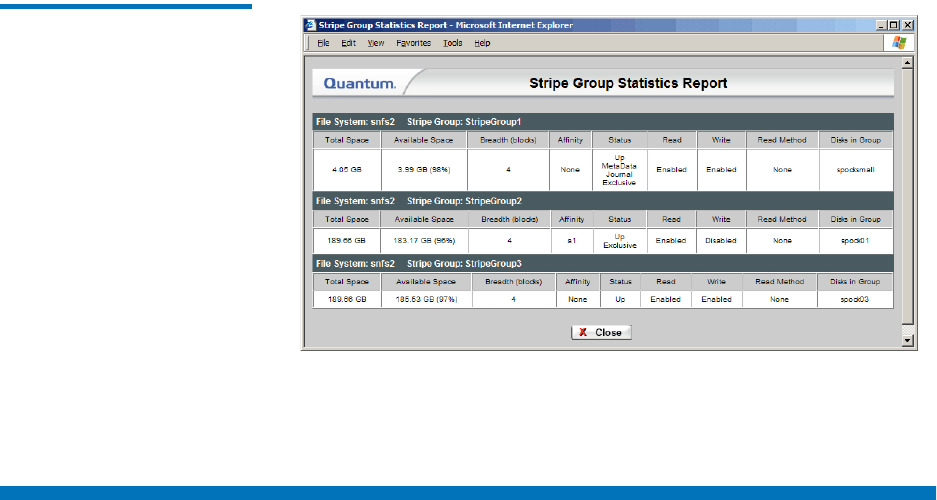Image resolution: width=937 pixels, height=500 pixels.
Task: Minimize the Stripe Group Statistics Report window
Action: click(x=880, y=24)
